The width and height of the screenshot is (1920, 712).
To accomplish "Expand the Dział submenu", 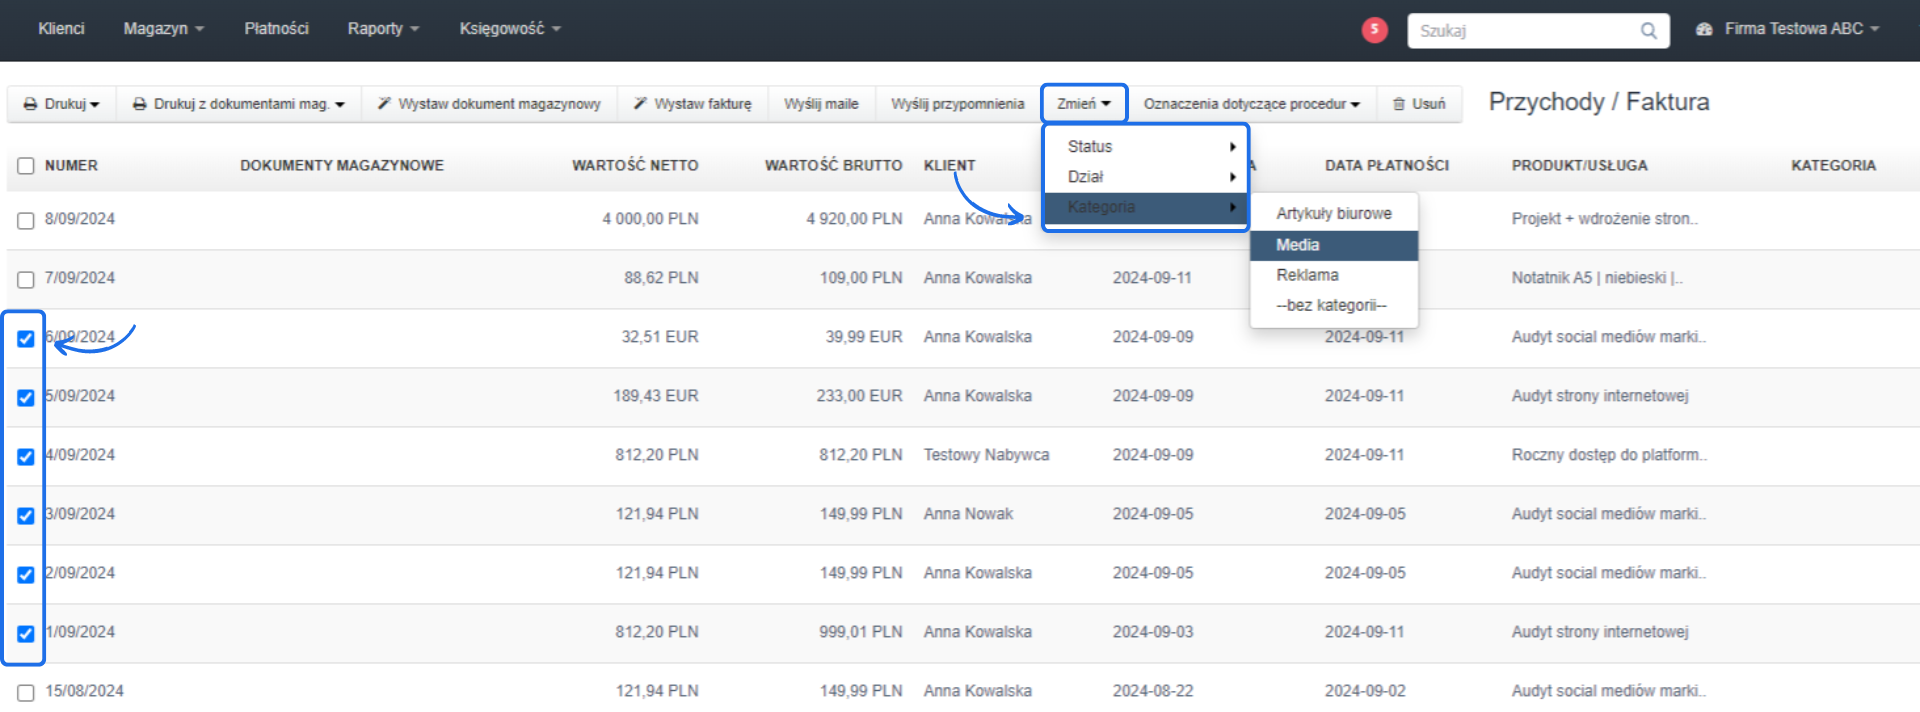I will click(1146, 177).
